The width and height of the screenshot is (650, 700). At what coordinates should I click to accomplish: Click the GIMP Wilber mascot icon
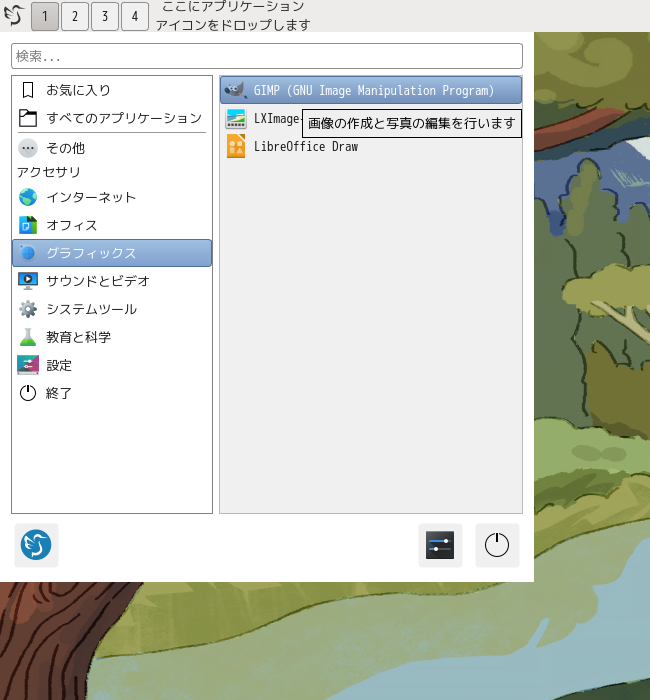pos(235,90)
